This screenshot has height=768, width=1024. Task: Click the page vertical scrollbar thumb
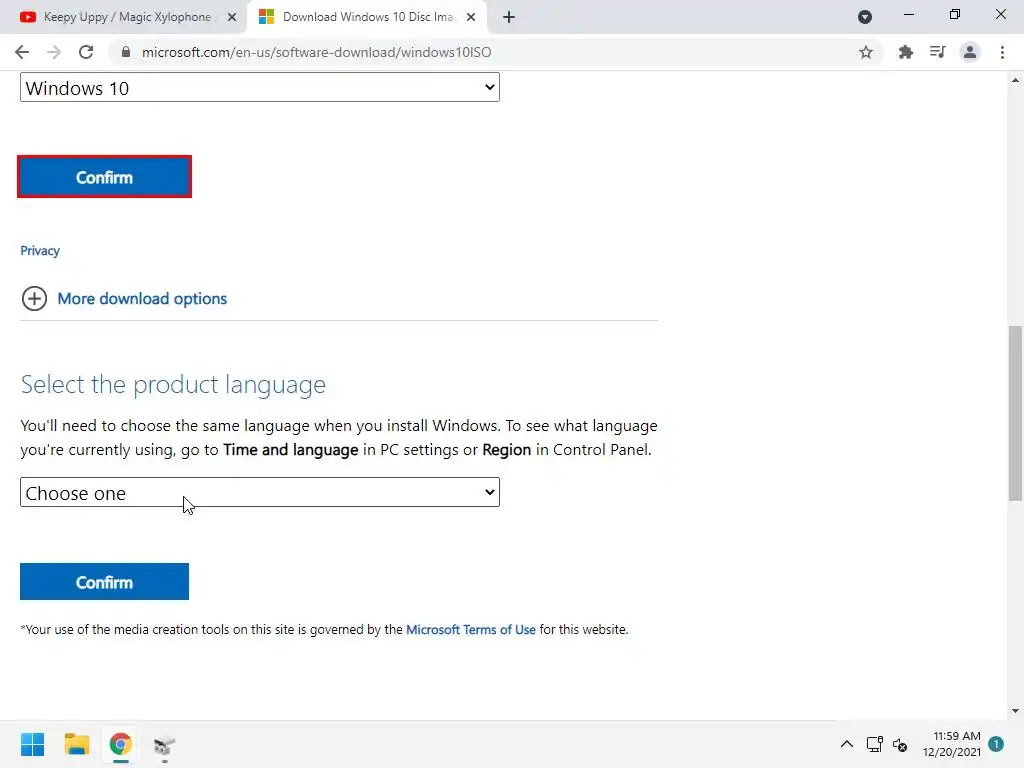click(1015, 413)
